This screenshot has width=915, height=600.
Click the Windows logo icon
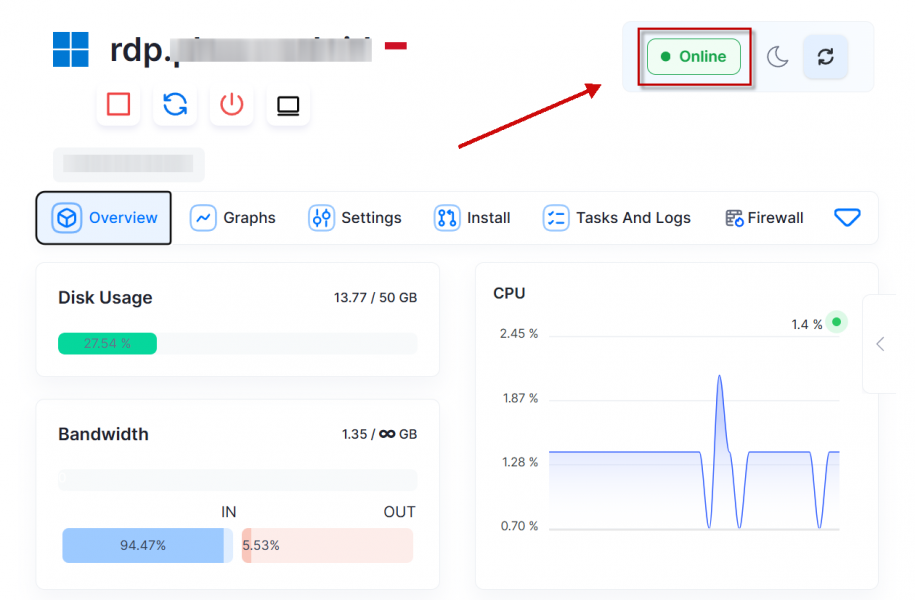[71, 49]
